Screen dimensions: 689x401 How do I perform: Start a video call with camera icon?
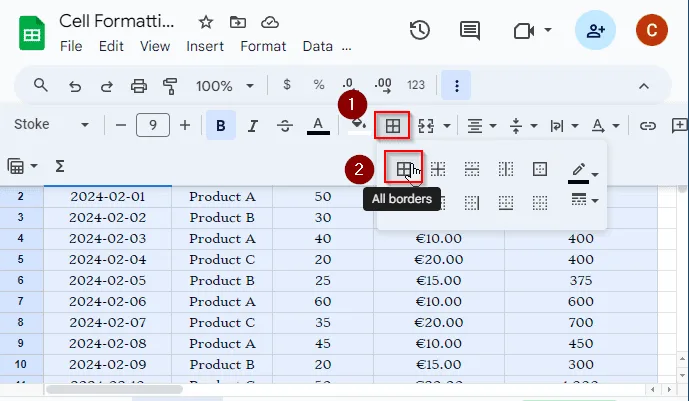point(524,30)
